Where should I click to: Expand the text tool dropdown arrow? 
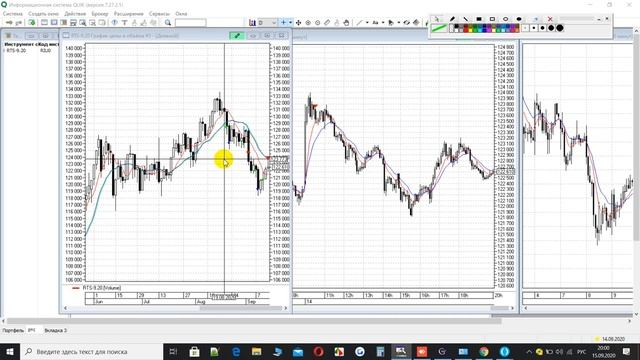[383, 22]
